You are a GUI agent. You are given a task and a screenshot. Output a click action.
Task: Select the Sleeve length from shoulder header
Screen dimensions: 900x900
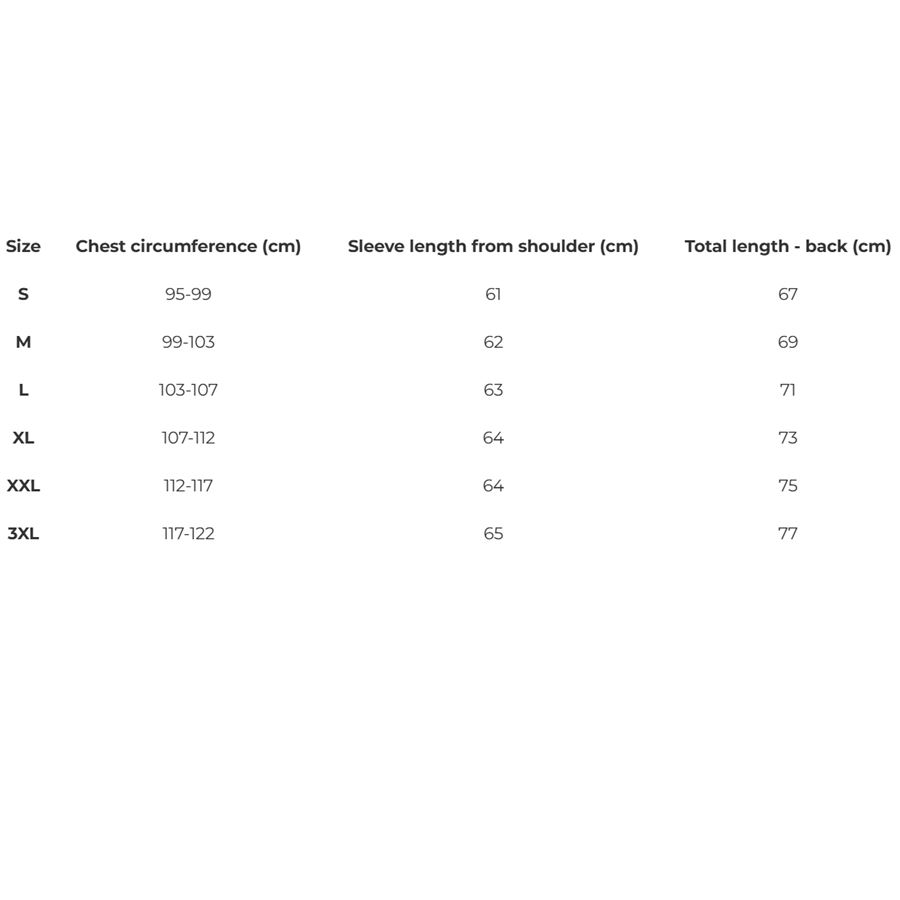pyautogui.click(x=493, y=246)
